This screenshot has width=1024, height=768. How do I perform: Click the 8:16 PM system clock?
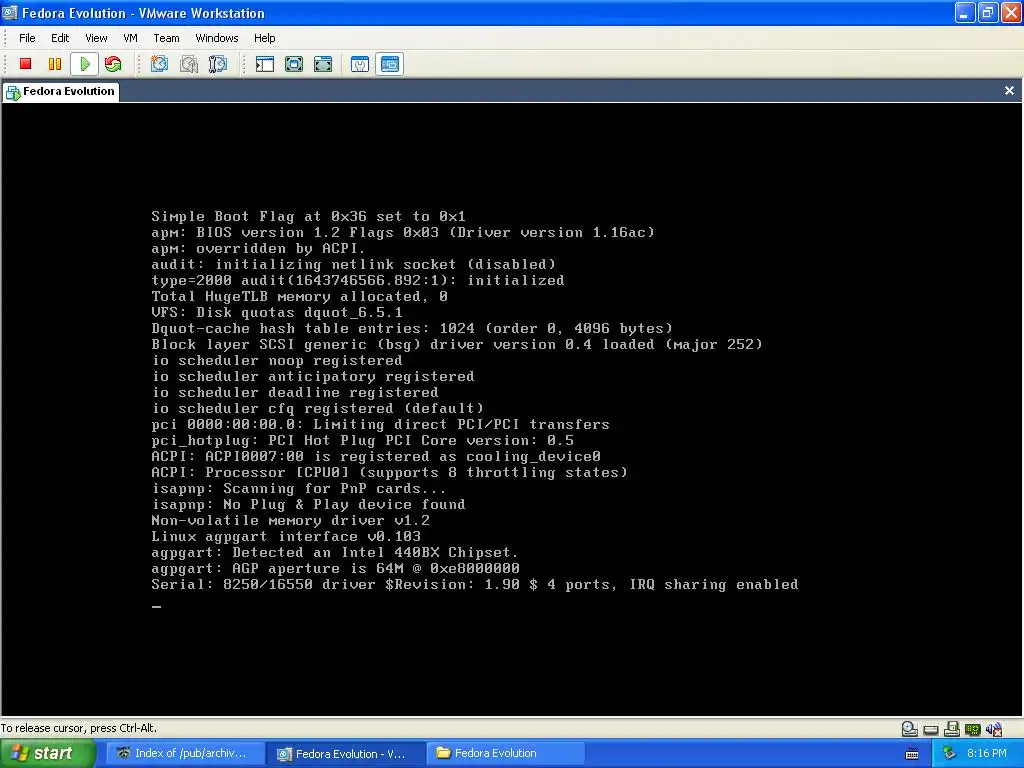coord(986,754)
